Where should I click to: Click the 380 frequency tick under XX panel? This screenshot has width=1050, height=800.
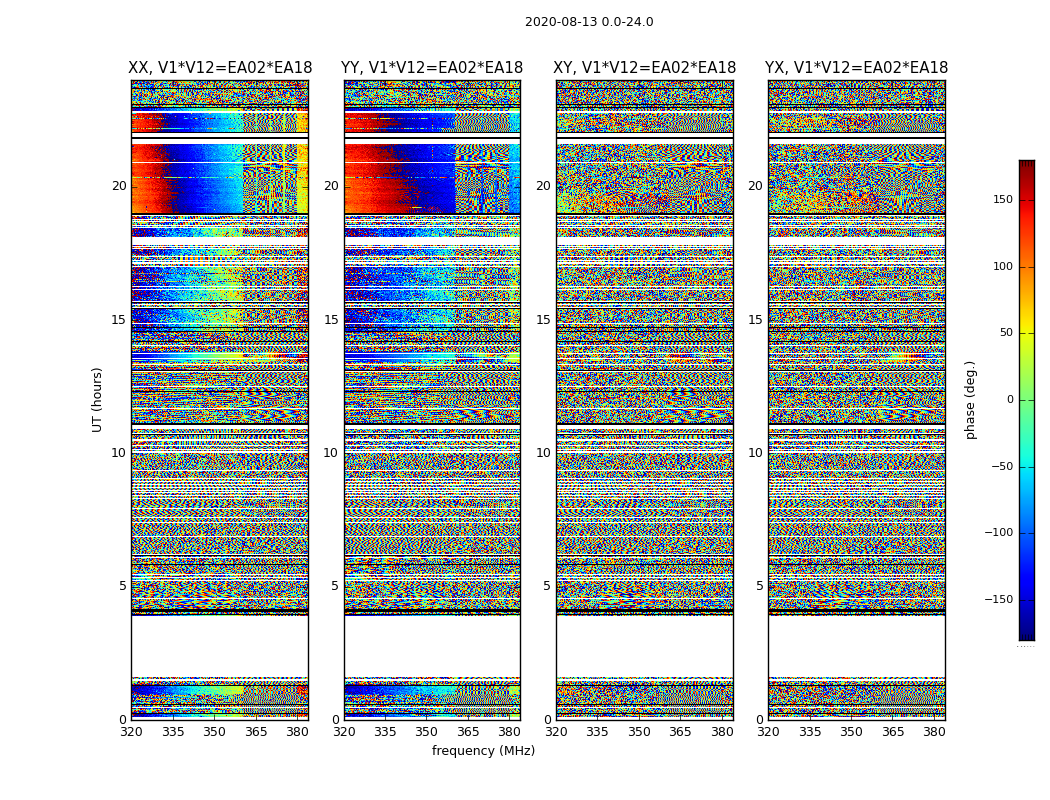pos(297,732)
